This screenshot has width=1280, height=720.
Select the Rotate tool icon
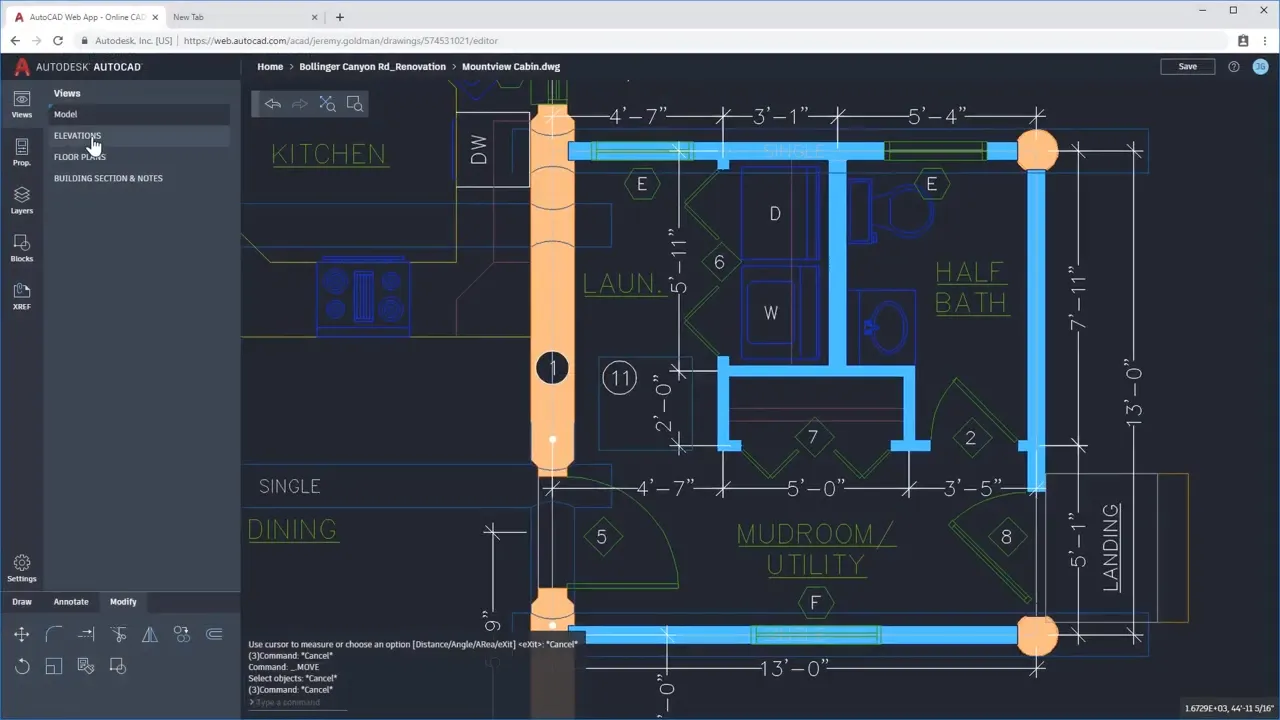[x=21, y=666]
